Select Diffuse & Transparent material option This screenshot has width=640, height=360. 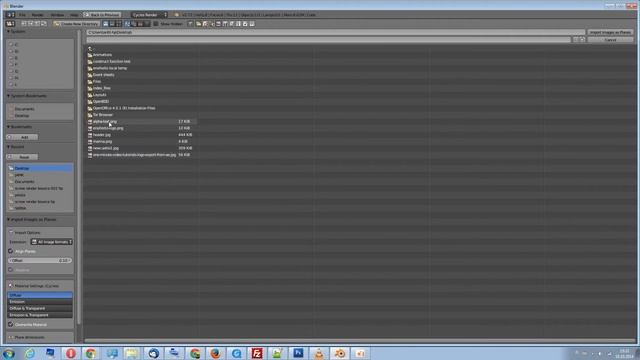click(40, 308)
